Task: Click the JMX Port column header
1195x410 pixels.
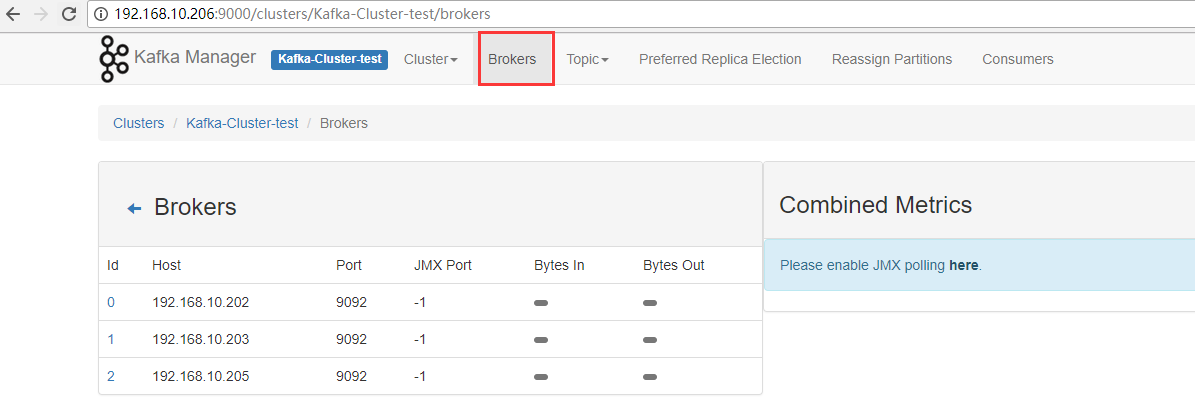Action: [443, 265]
